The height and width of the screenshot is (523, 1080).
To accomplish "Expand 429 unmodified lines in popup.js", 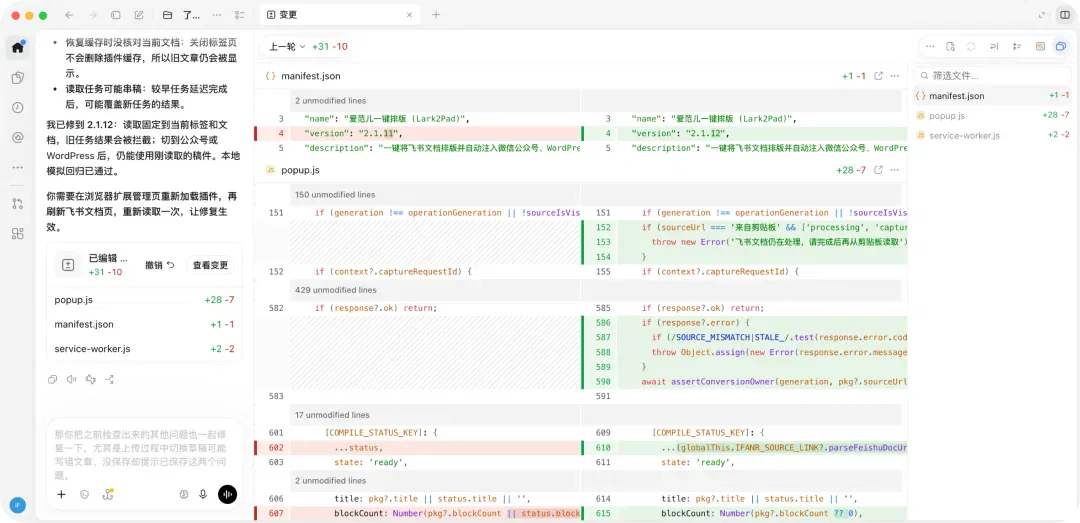I will [x=336, y=290].
